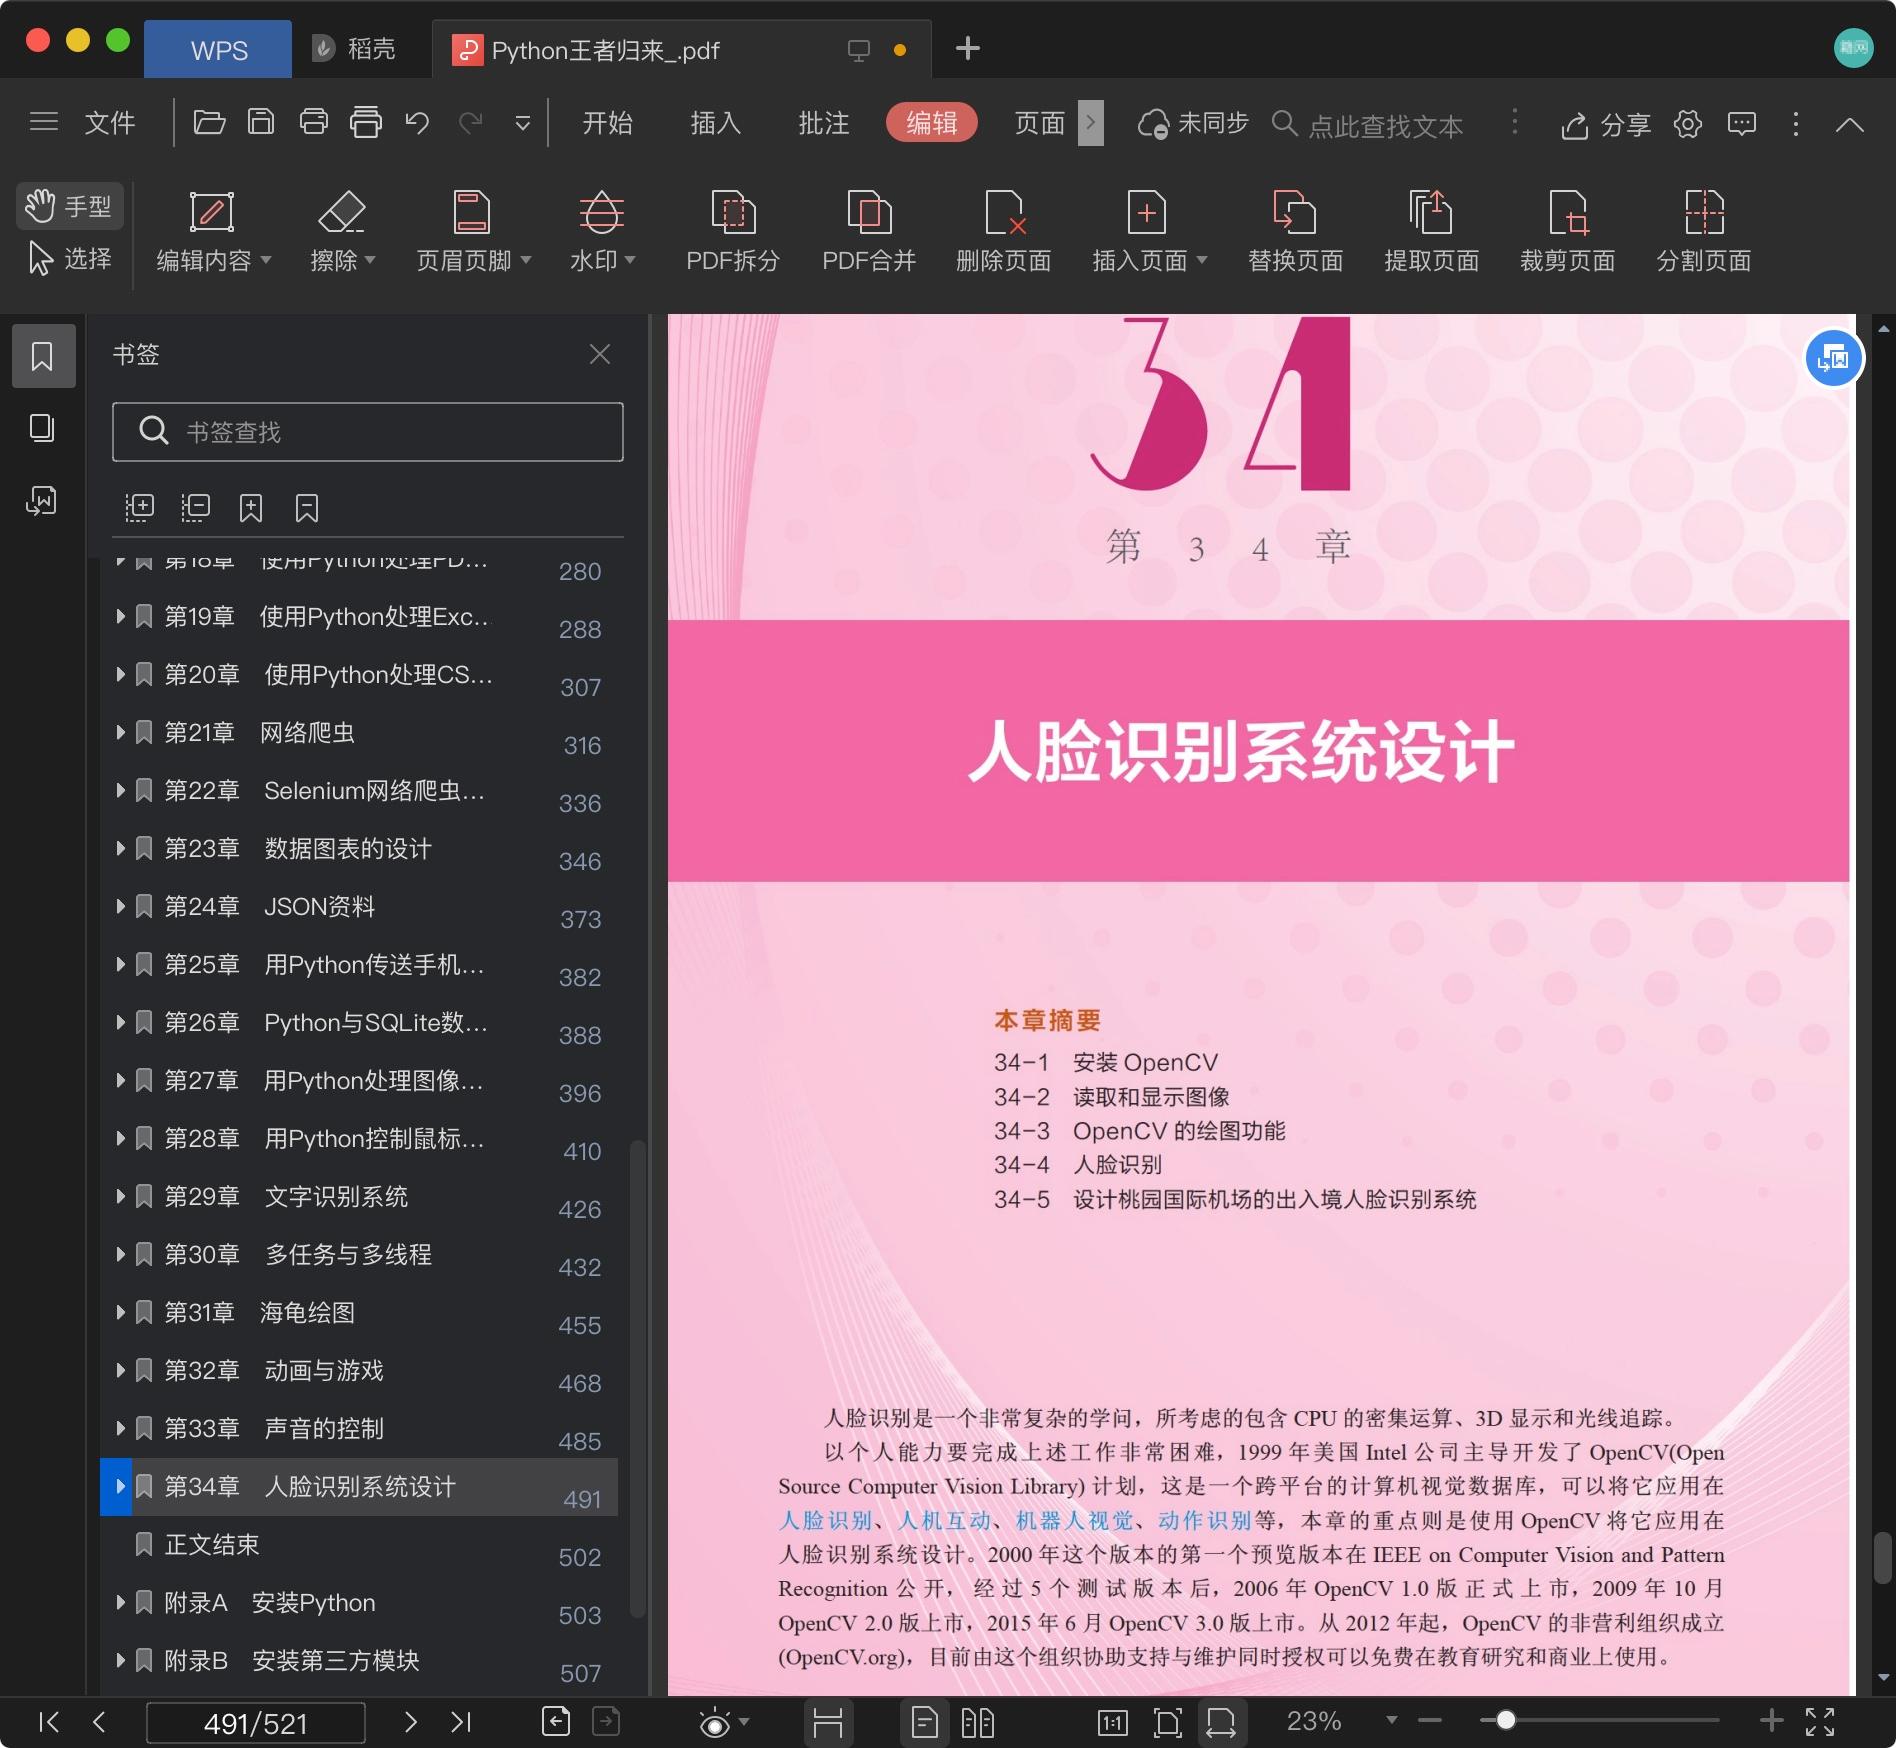Click the undo arrow icon

[x=417, y=123]
